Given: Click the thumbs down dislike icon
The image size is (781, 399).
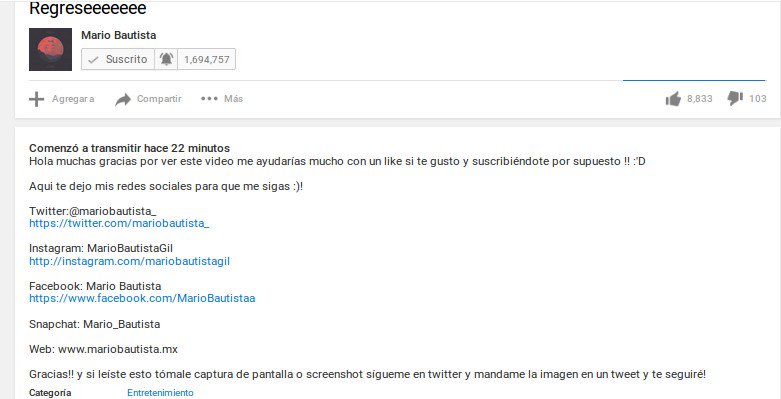Looking at the screenshot, I should [x=735, y=99].
